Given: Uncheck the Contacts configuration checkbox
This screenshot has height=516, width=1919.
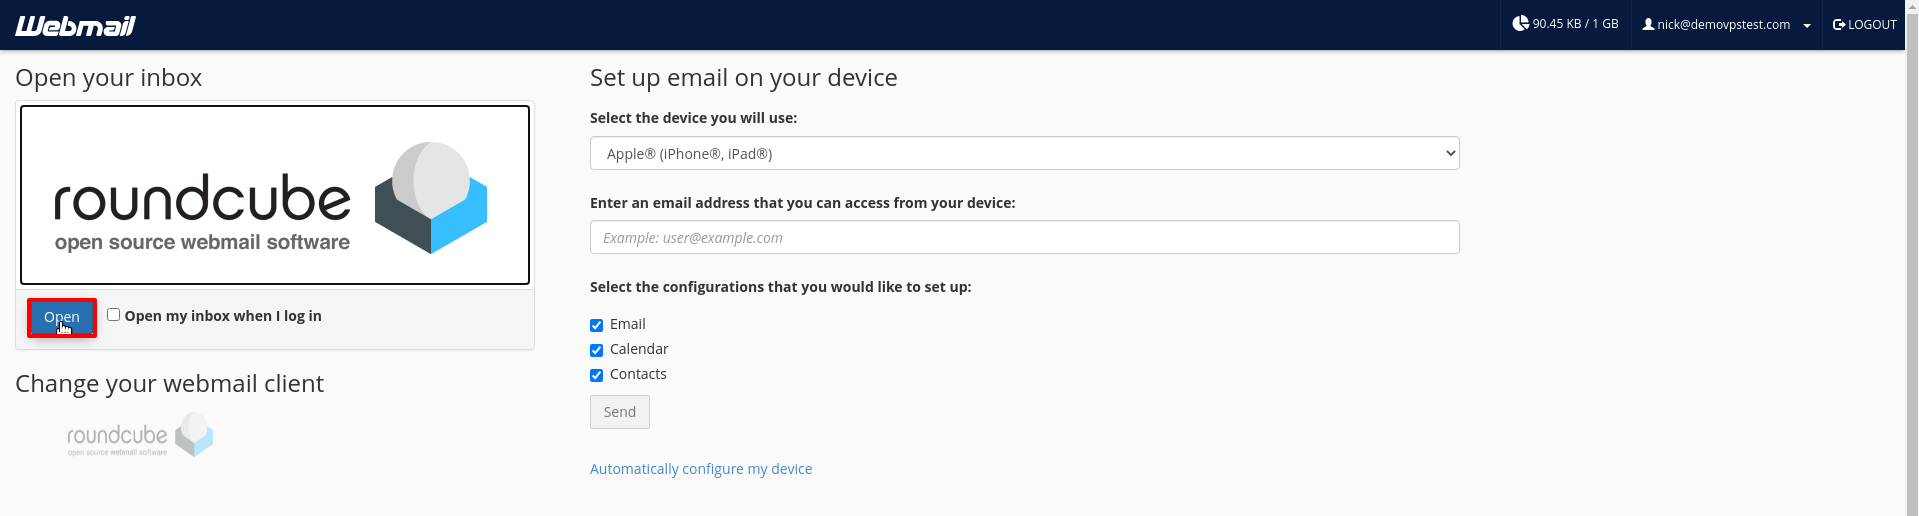Looking at the screenshot, I should point(596,375).
